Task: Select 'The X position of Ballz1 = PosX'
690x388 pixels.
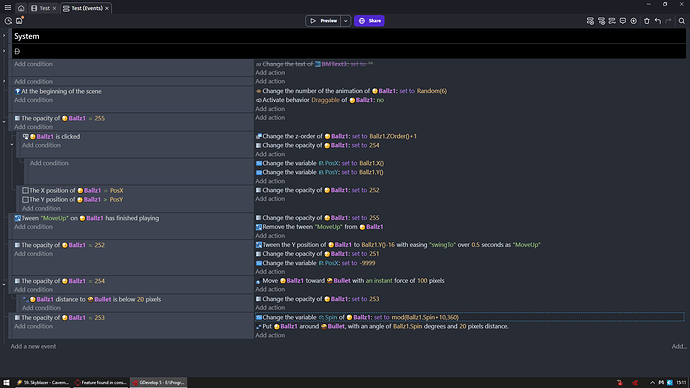Action: coord(73,190)
